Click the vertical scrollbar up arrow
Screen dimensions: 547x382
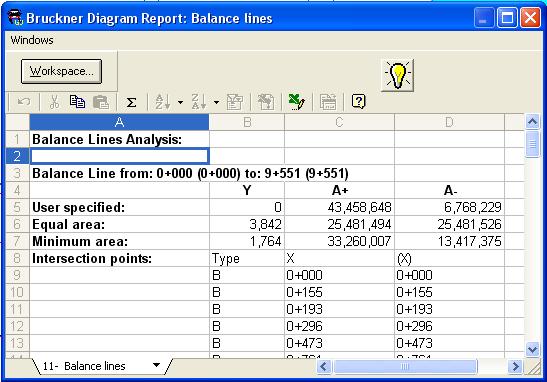tap(532, 121)
